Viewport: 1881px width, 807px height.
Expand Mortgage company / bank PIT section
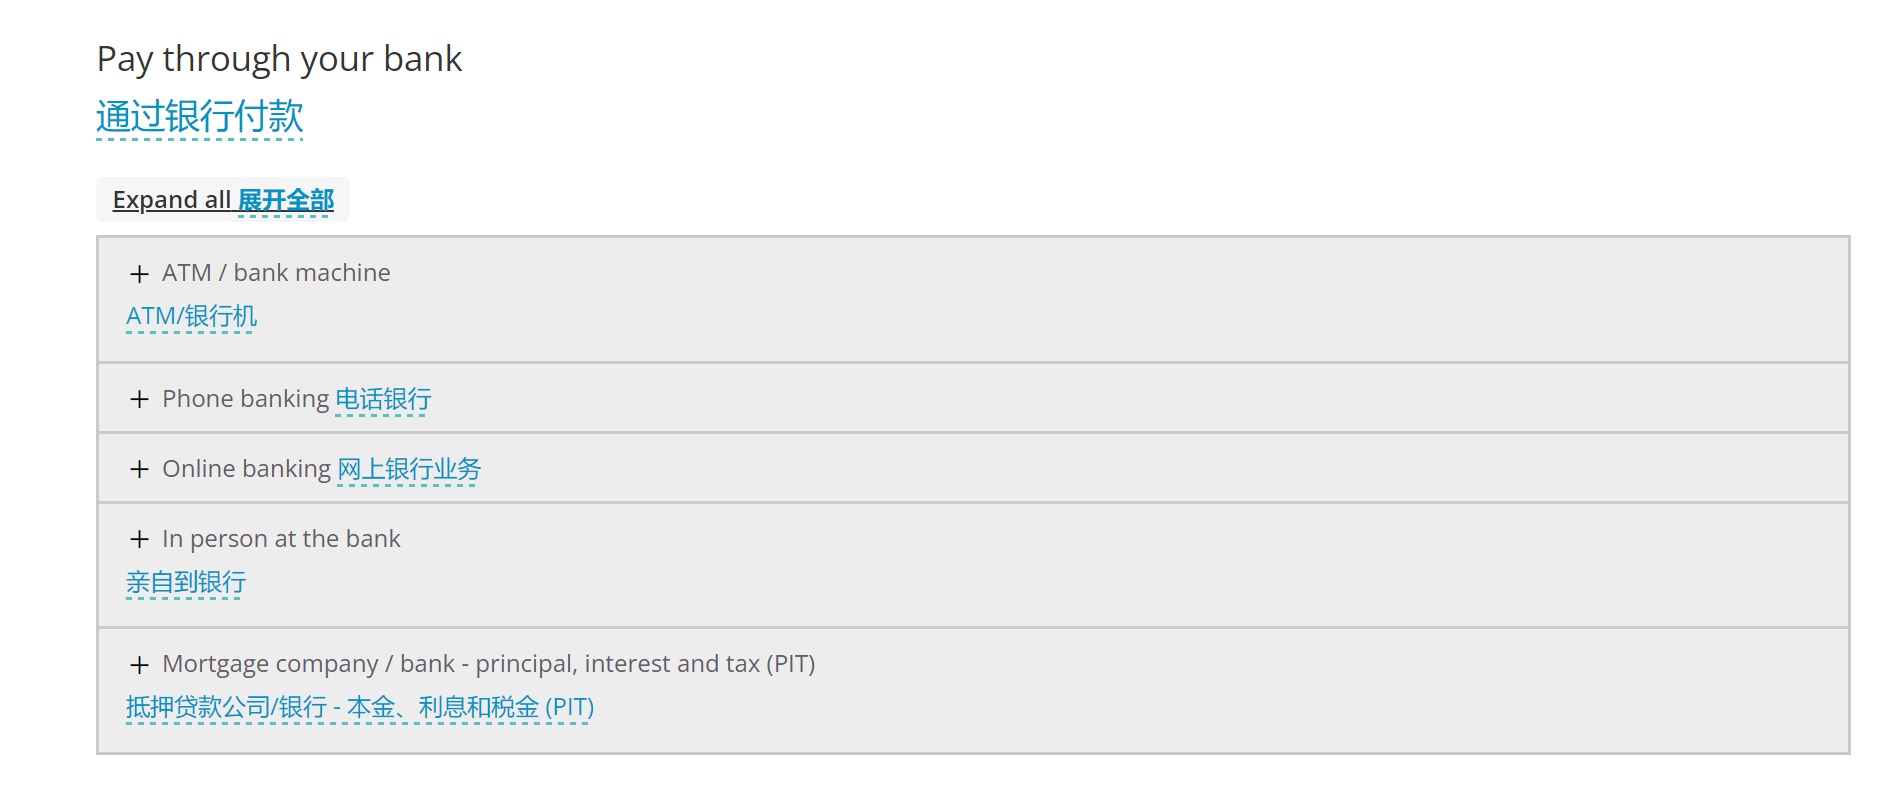point(488,664)
